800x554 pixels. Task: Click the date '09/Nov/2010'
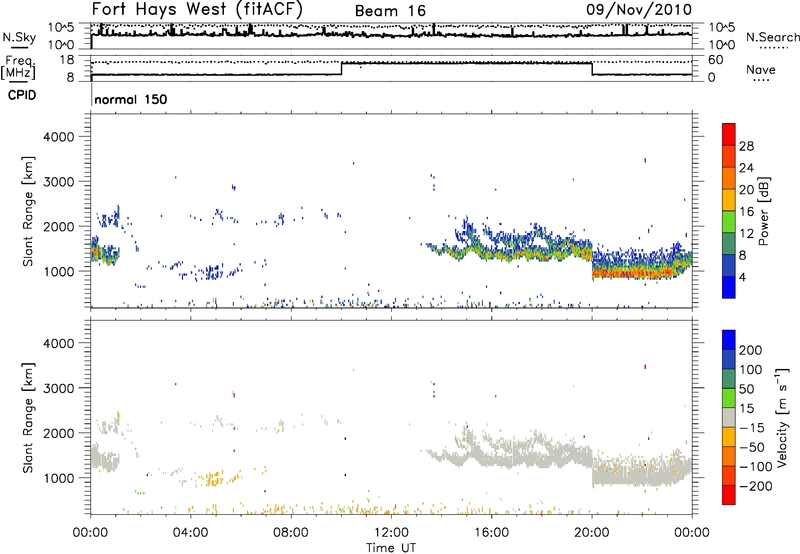pyautogui.click(x=639, y=9)
